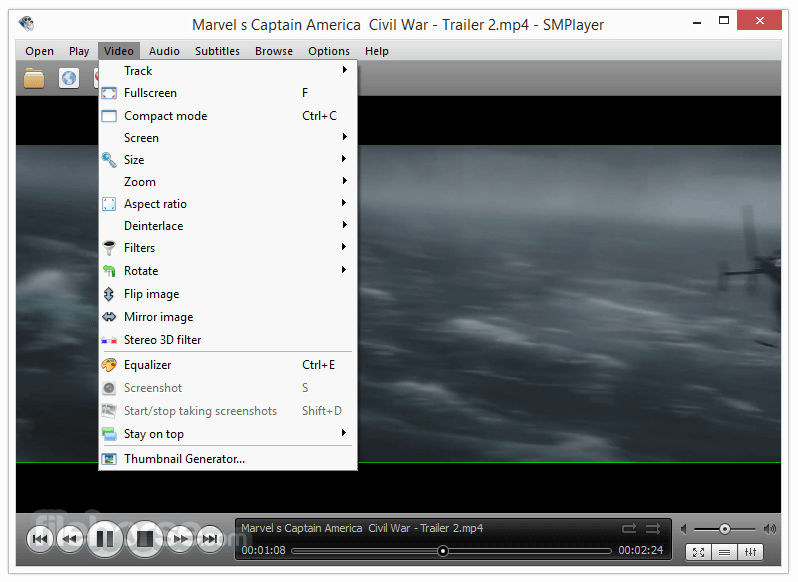Screen dimensions: 798x582
Task: Pause the video playback
Action: pos(105,539)
